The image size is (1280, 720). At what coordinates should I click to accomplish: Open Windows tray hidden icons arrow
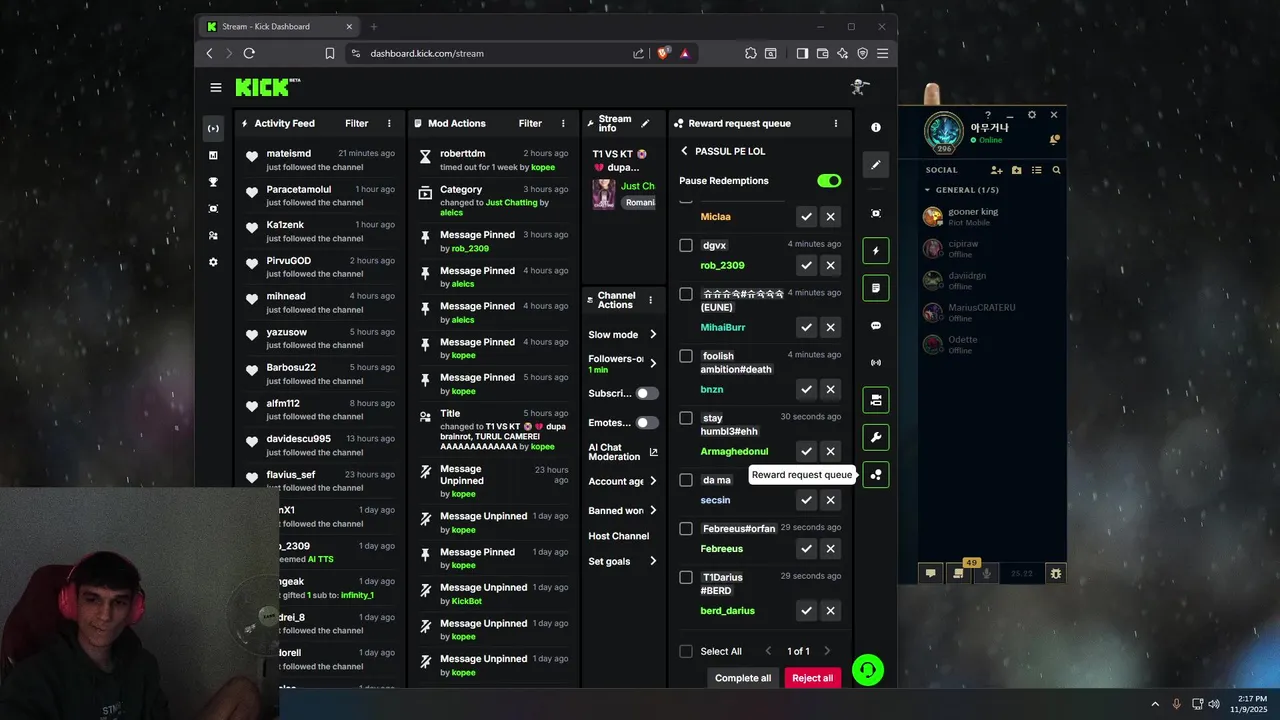pyautogui.click(x=1155, y=704)
